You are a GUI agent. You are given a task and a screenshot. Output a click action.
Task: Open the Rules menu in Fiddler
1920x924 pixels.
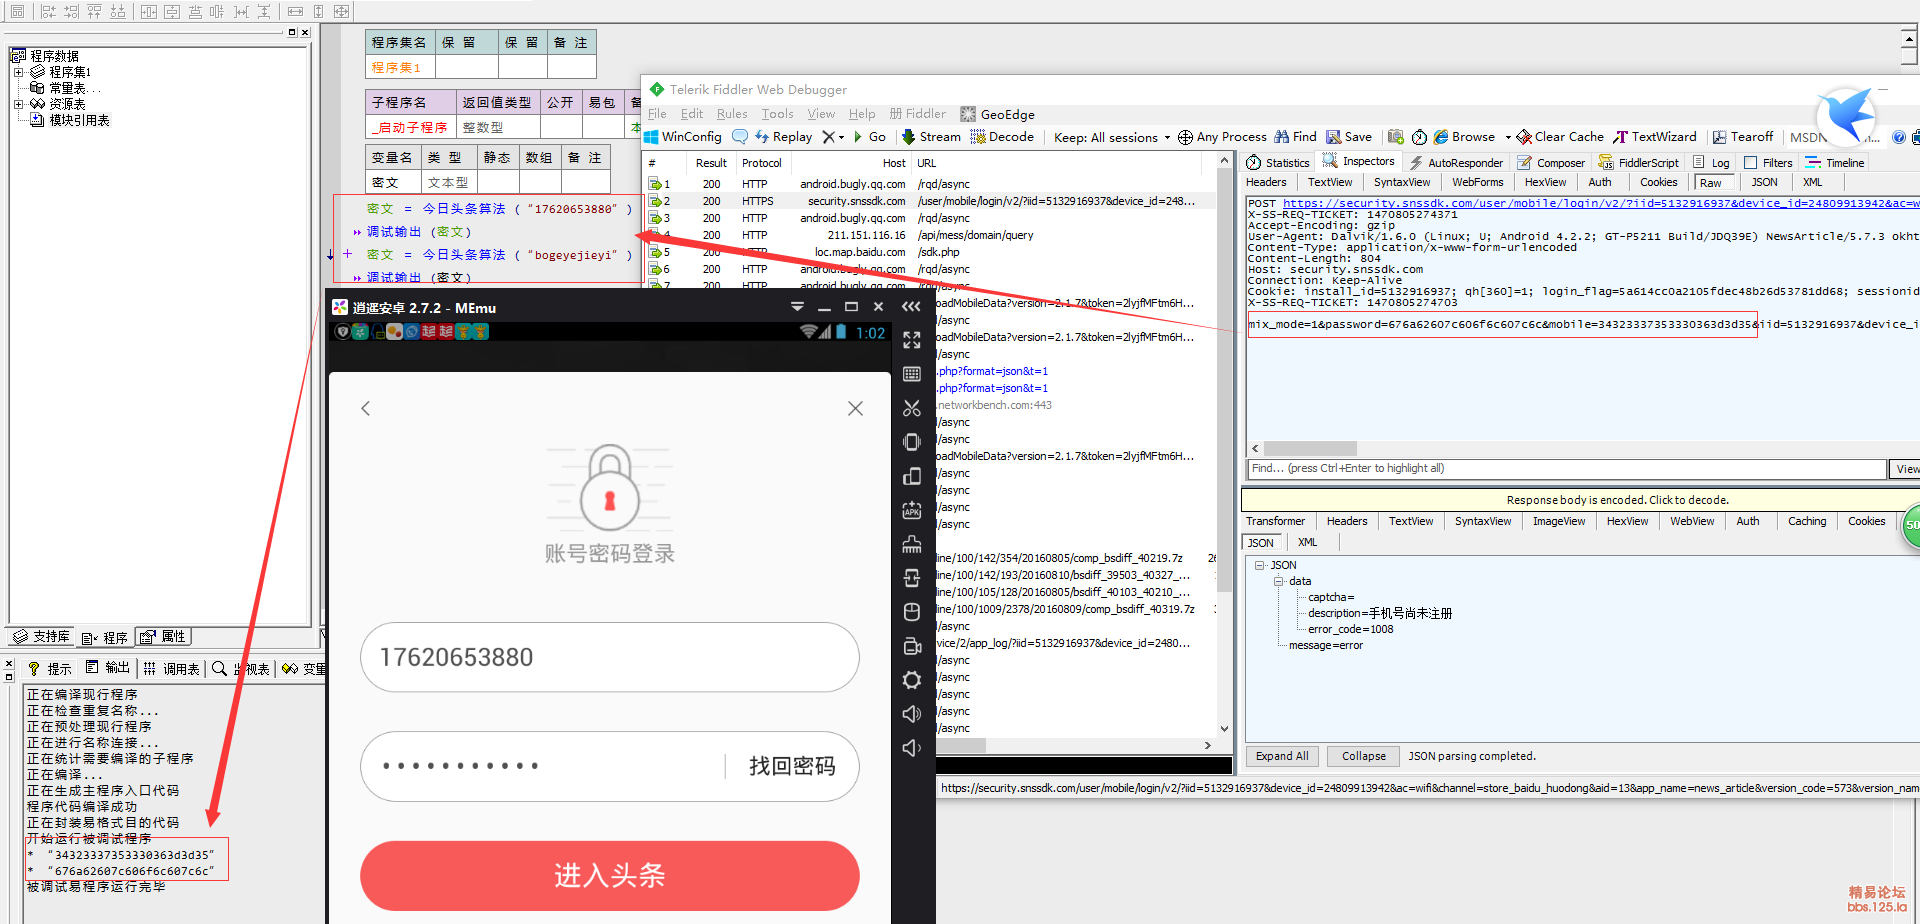732,114
